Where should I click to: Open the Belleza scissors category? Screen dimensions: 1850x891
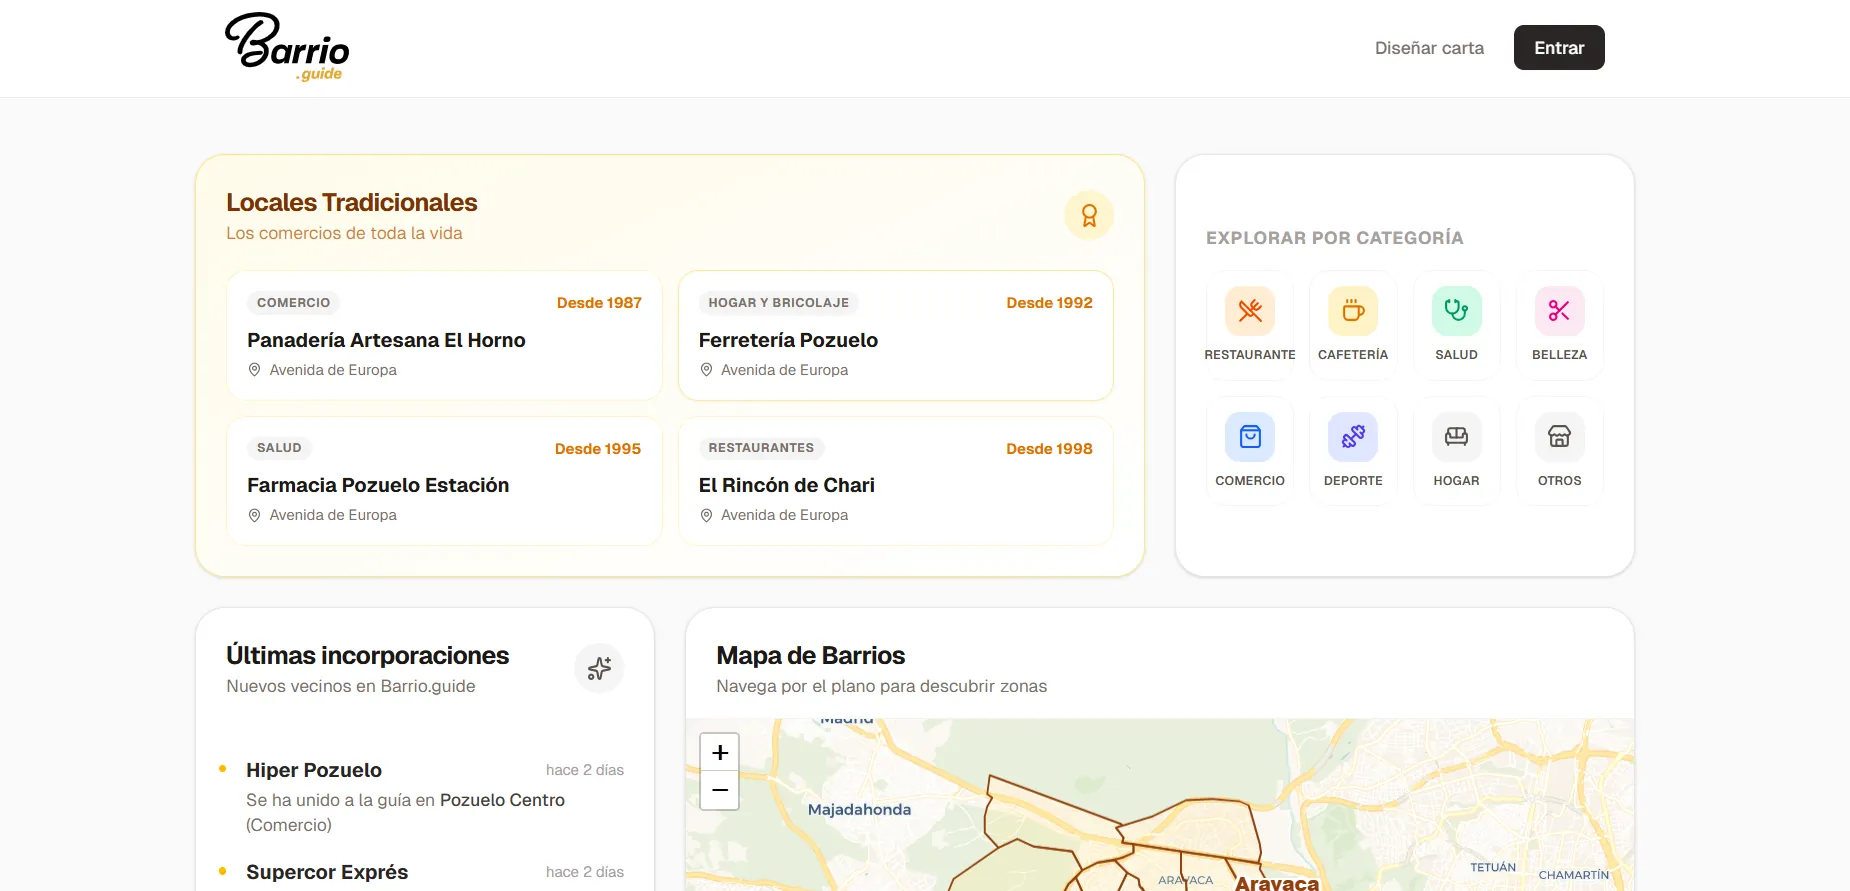click(1559, 311)
